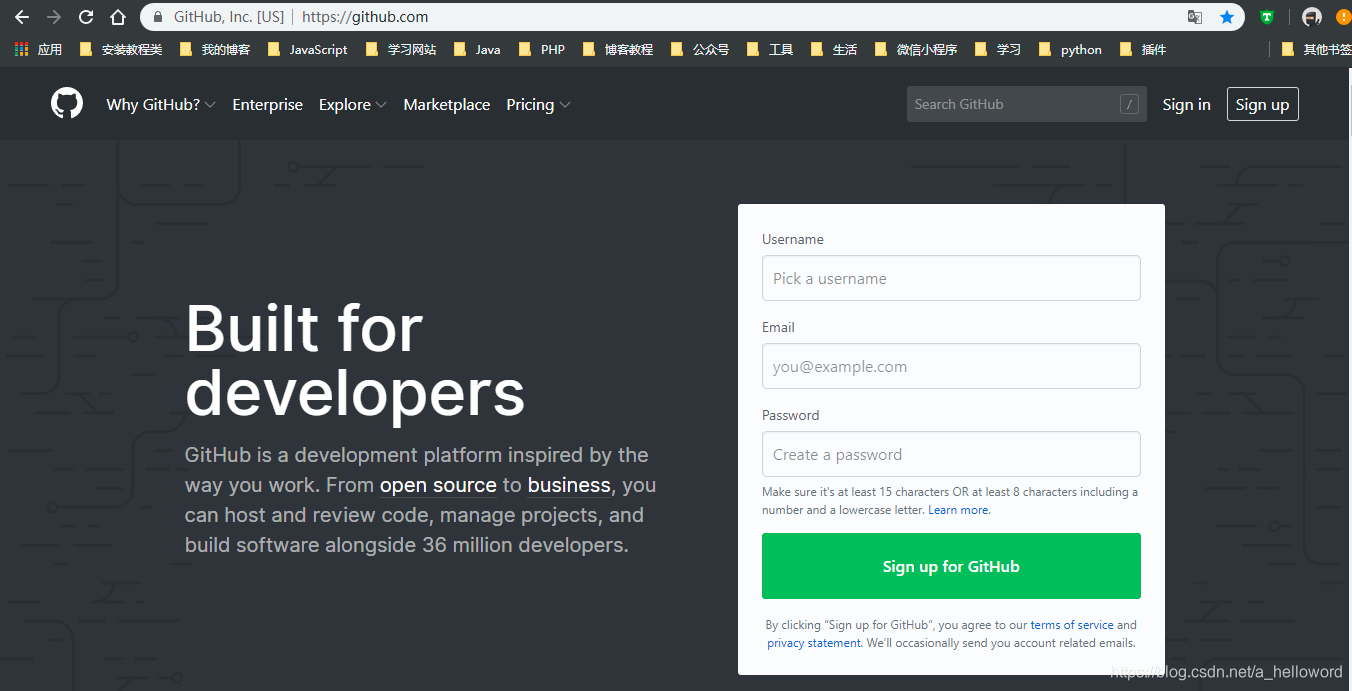Open the 学习 bookmark folder
Screen dimensions: 1352x691
pos(998,49)
